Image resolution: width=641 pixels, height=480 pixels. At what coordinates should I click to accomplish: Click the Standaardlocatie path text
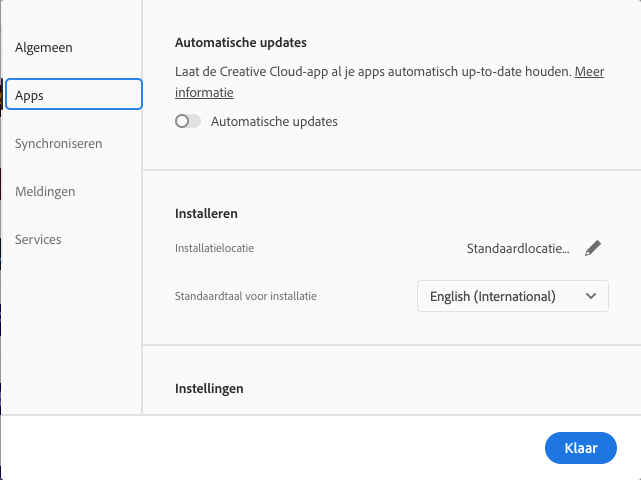point(518,248)
